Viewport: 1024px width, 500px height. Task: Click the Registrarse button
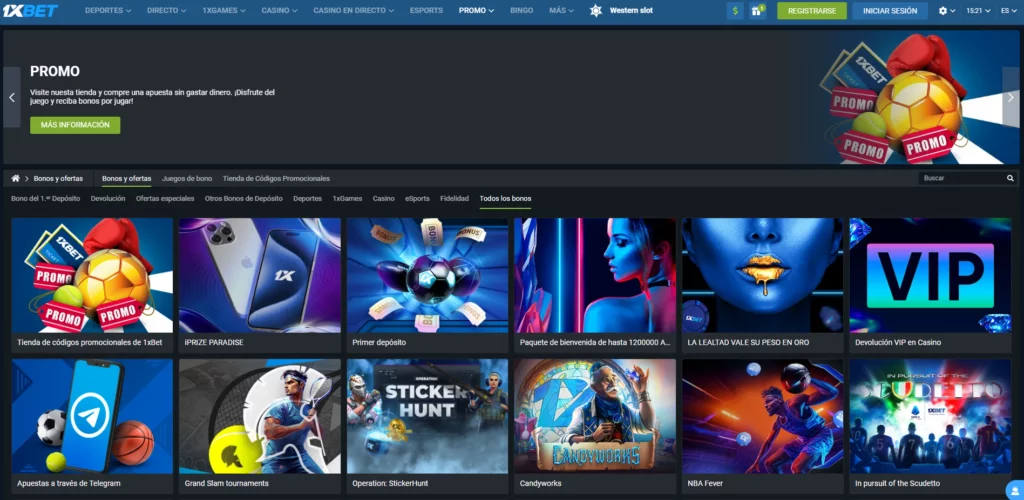point(811,11)
